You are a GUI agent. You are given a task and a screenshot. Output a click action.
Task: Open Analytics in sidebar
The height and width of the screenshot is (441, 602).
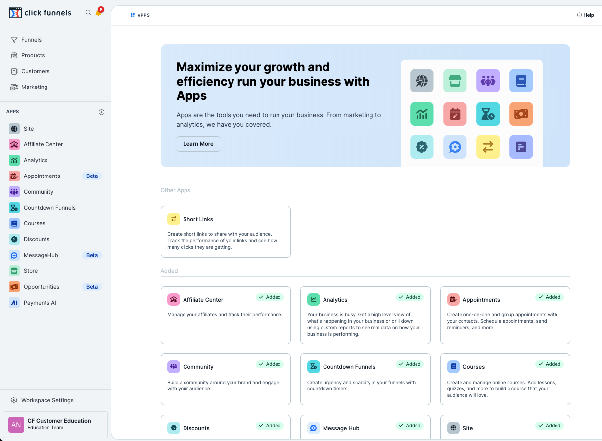[28, 160]
